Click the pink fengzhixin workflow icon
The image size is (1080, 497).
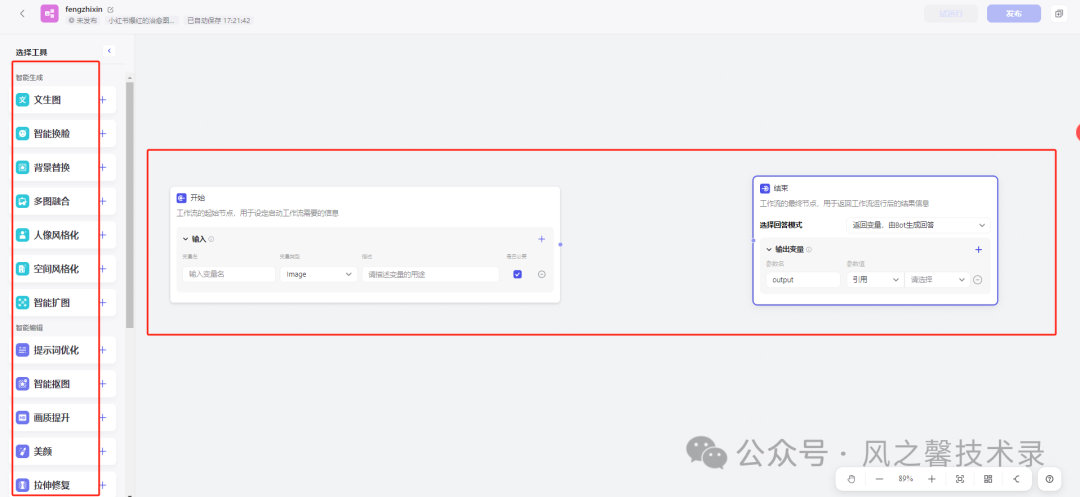49,14
